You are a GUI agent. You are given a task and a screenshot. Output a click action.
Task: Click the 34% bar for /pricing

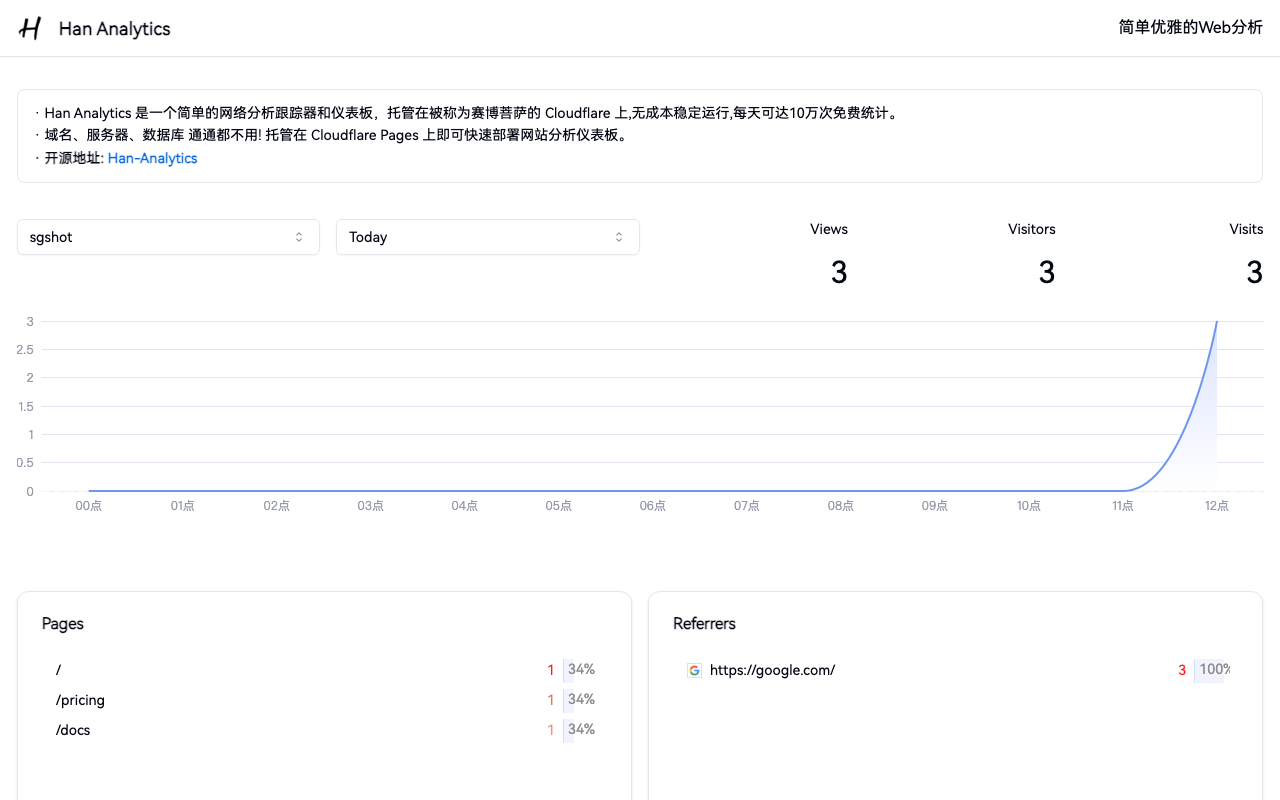click(581, 700)
